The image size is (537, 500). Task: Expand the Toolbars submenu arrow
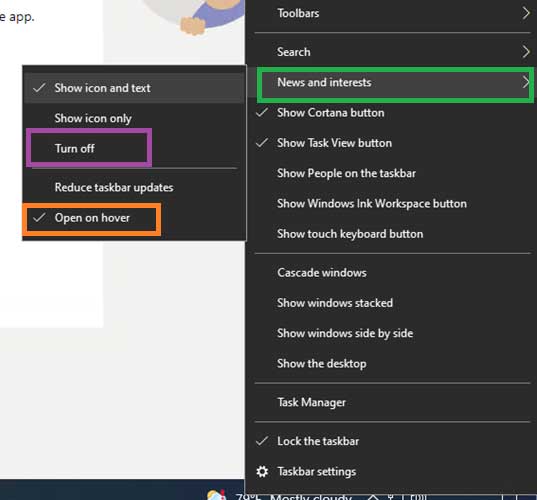click(526, 13)
